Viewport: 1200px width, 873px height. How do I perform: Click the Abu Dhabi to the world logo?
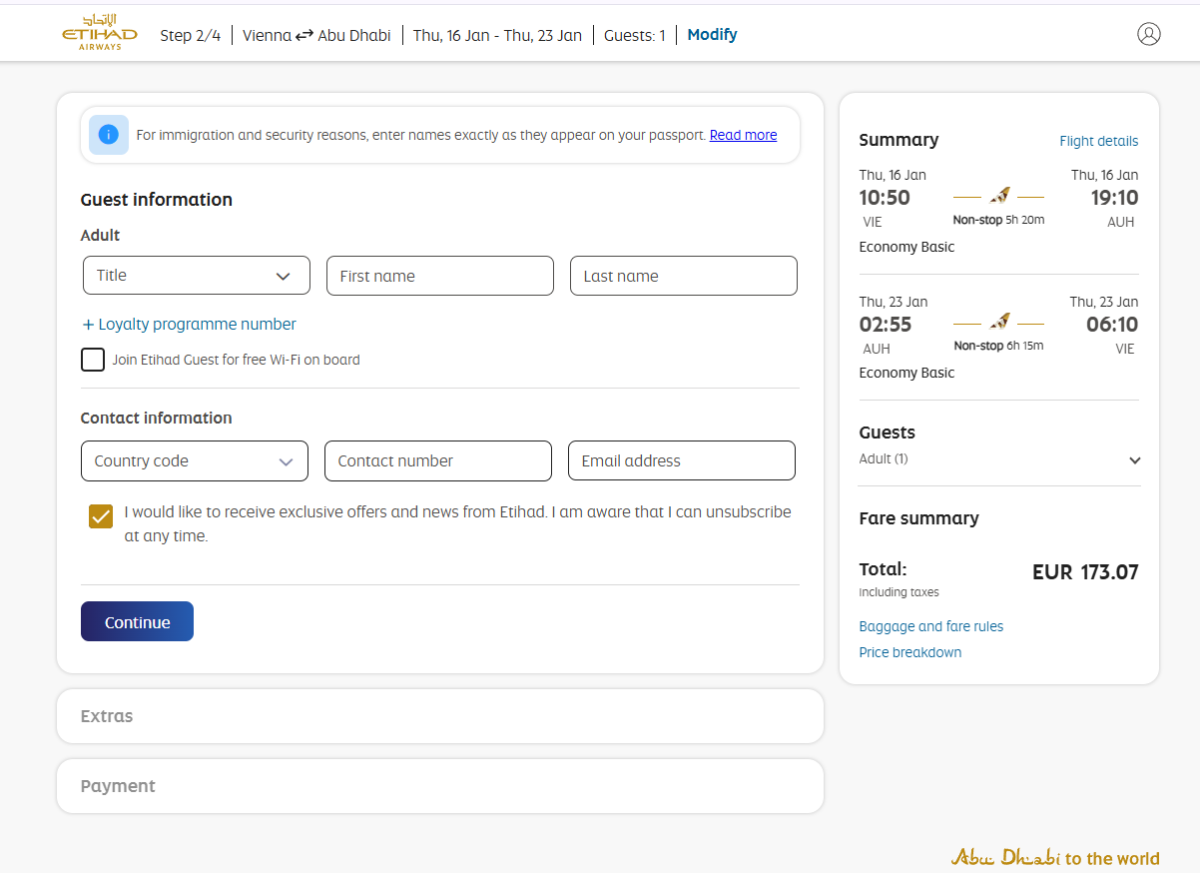(x=1055, y=858)
